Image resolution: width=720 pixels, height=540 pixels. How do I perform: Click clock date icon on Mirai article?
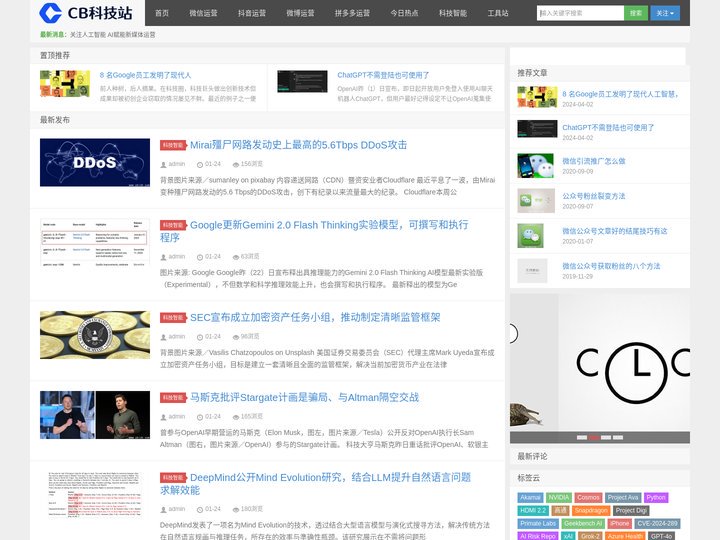200,164
